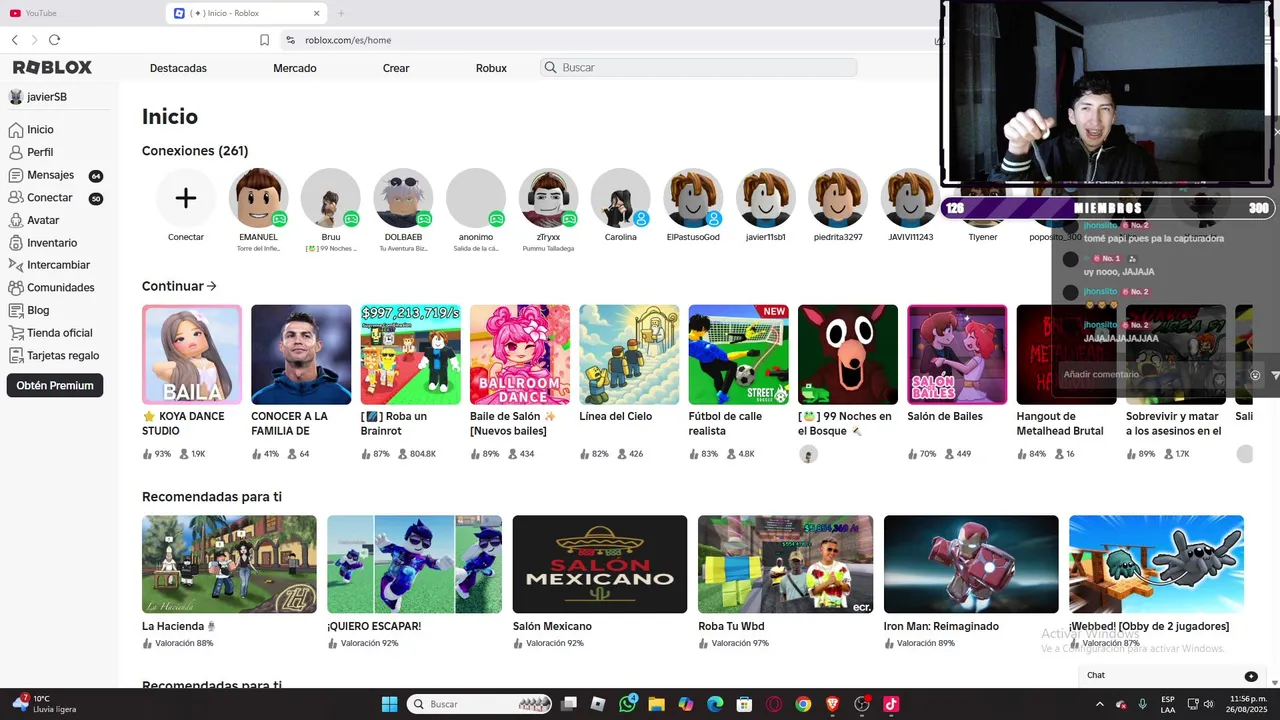Open TikTok from the taskbar

891,704
